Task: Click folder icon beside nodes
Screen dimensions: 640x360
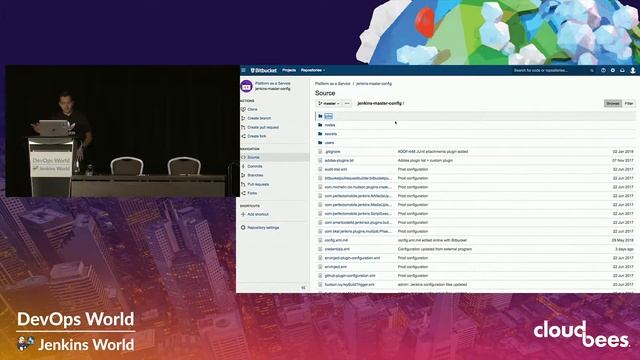Action: [x=320, y=125]
